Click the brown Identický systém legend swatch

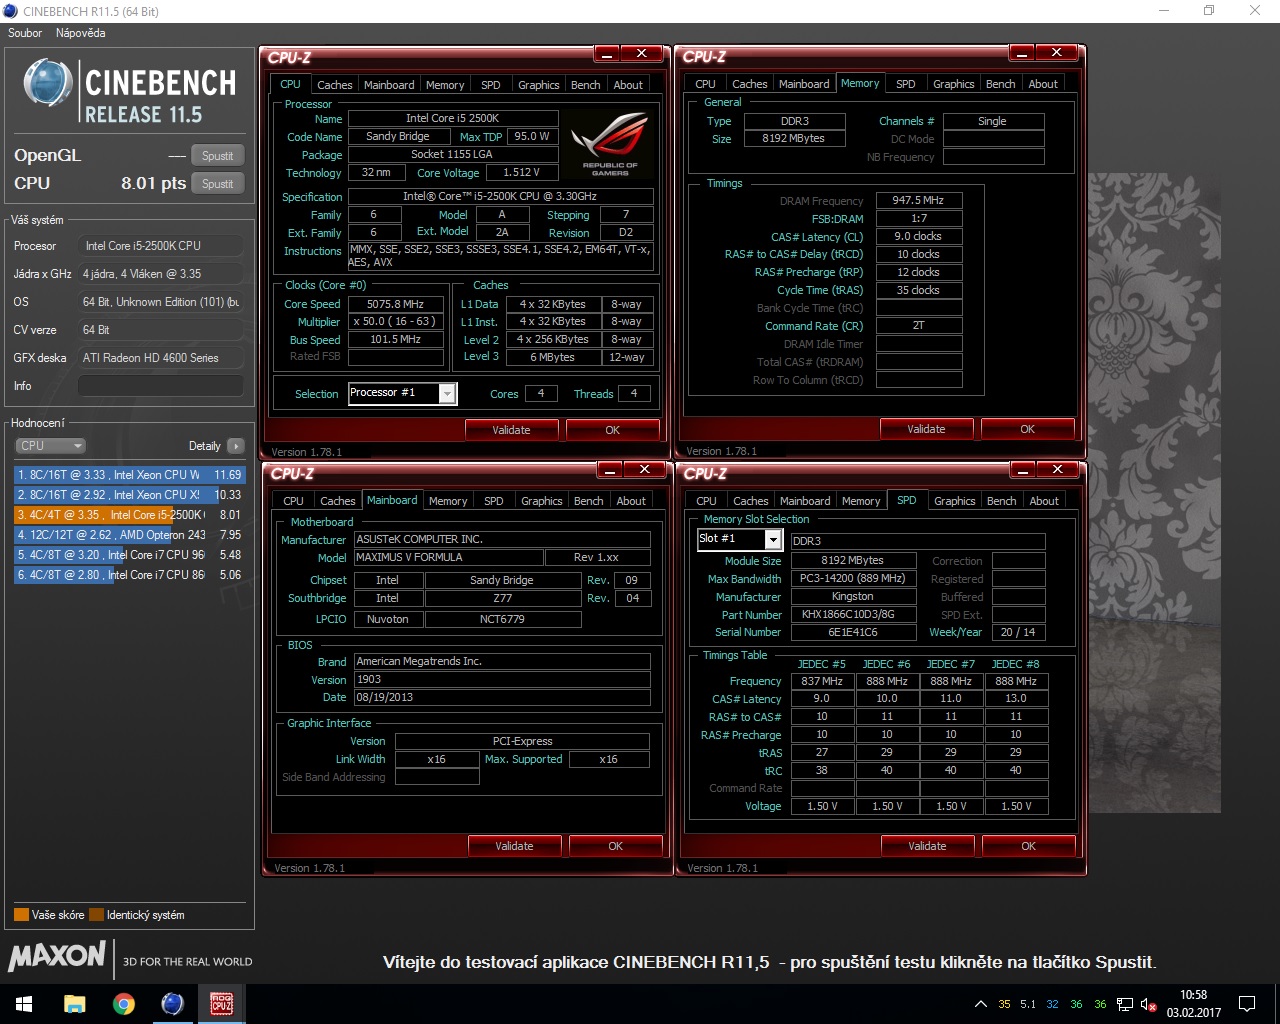point(96,915)
